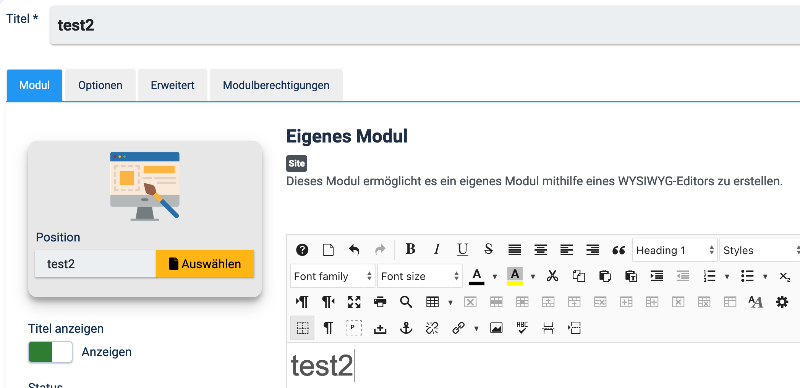Open the Heading 1 format dropdown
The height and width of the screenshot is (388, 800).
pyautogui.click(x=674, y=250)
